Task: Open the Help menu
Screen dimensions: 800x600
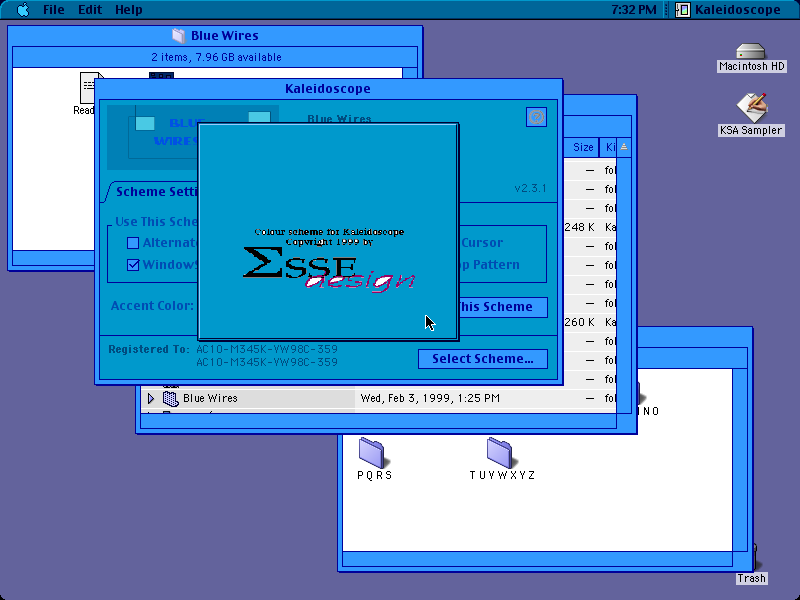Action: click(129, 9)
